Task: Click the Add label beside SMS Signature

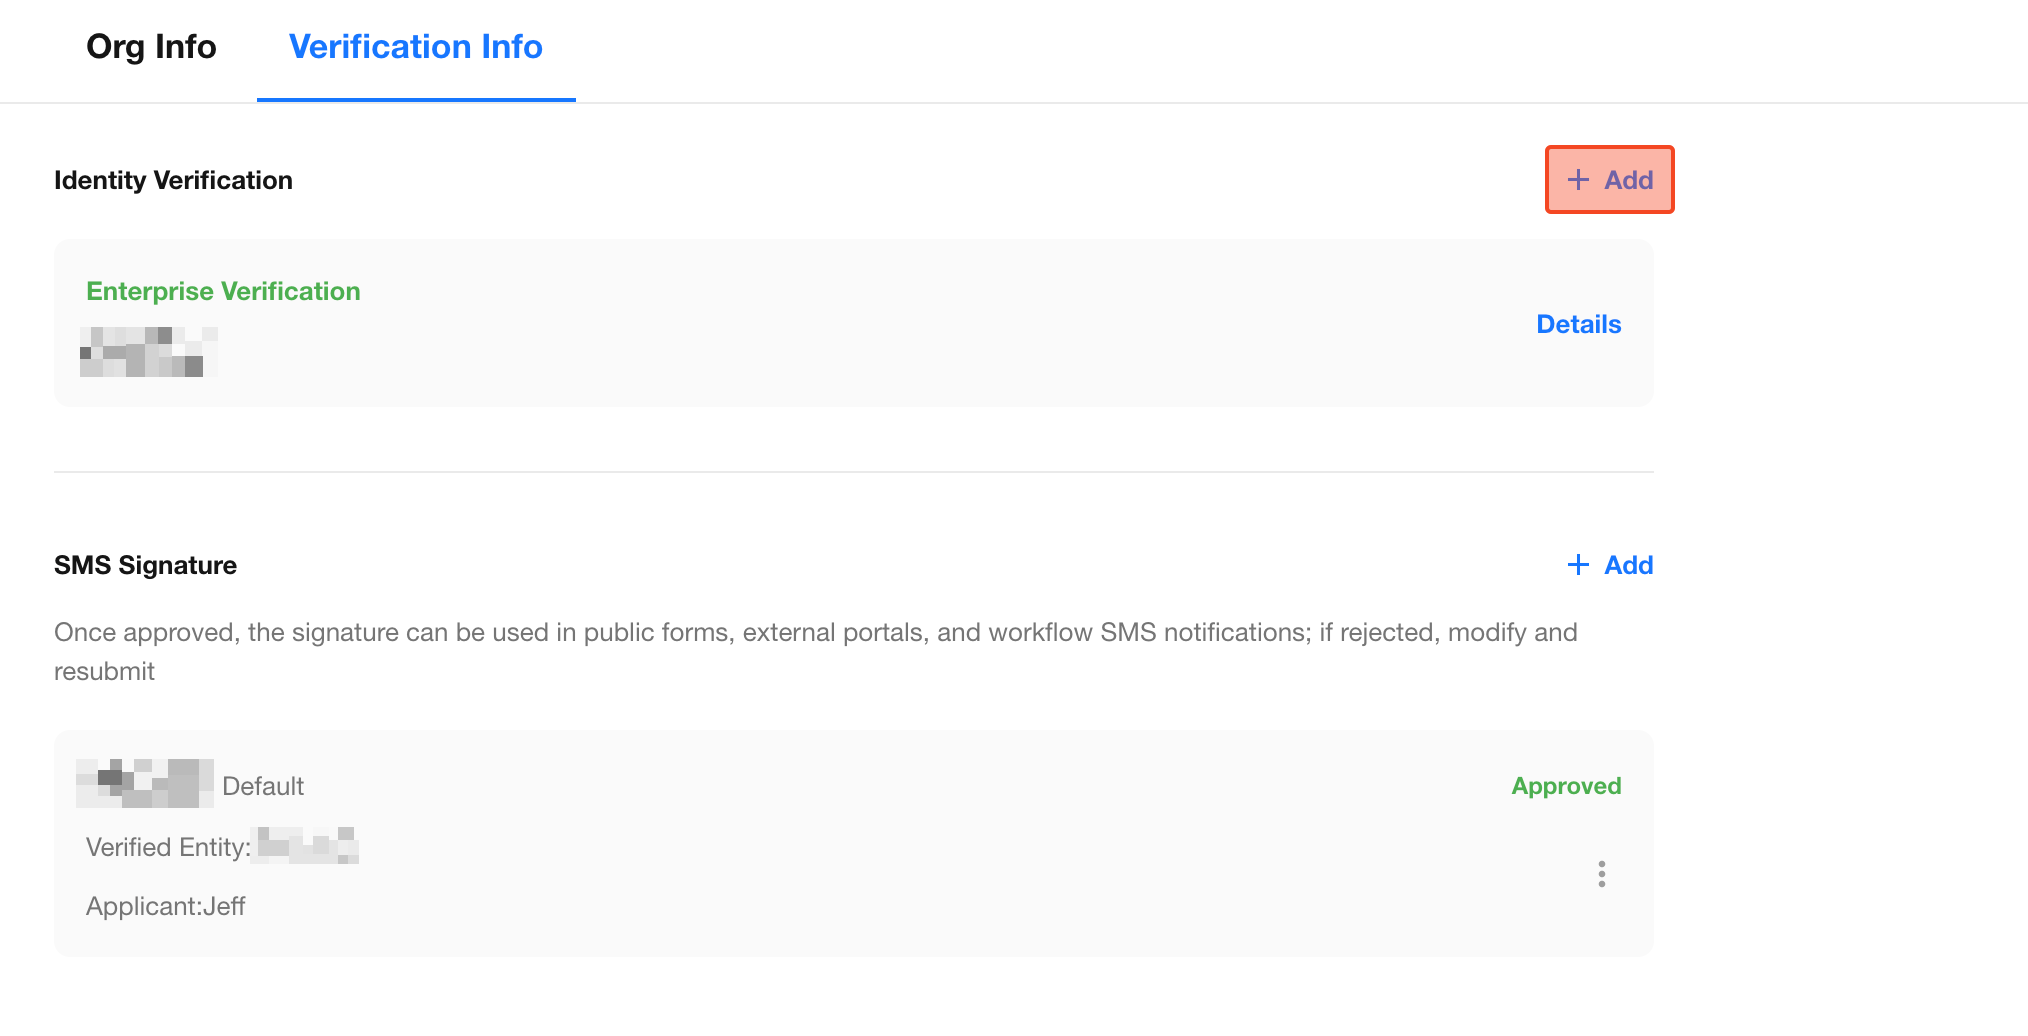Action: 1628,565
